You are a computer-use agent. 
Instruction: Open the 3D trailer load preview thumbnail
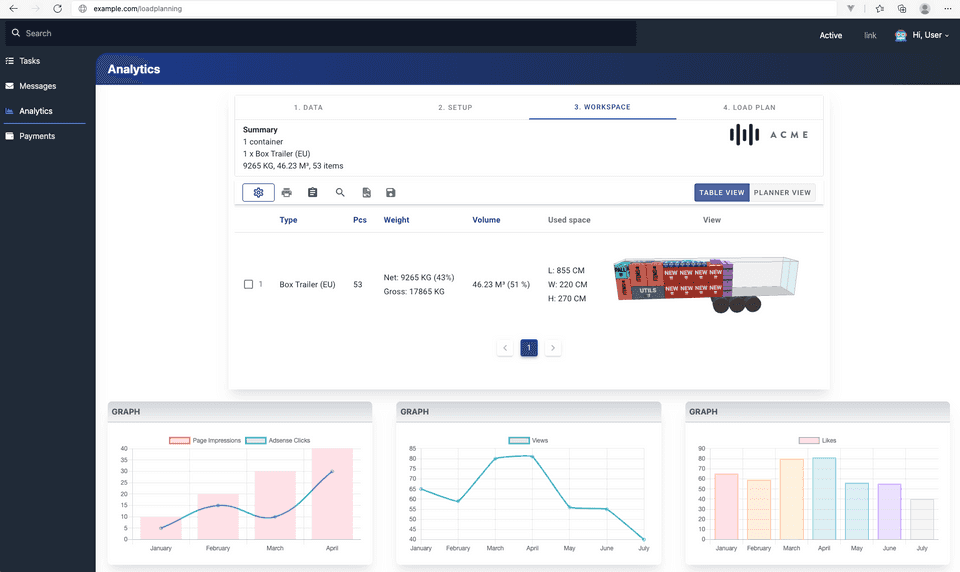[x=706, y=284]
